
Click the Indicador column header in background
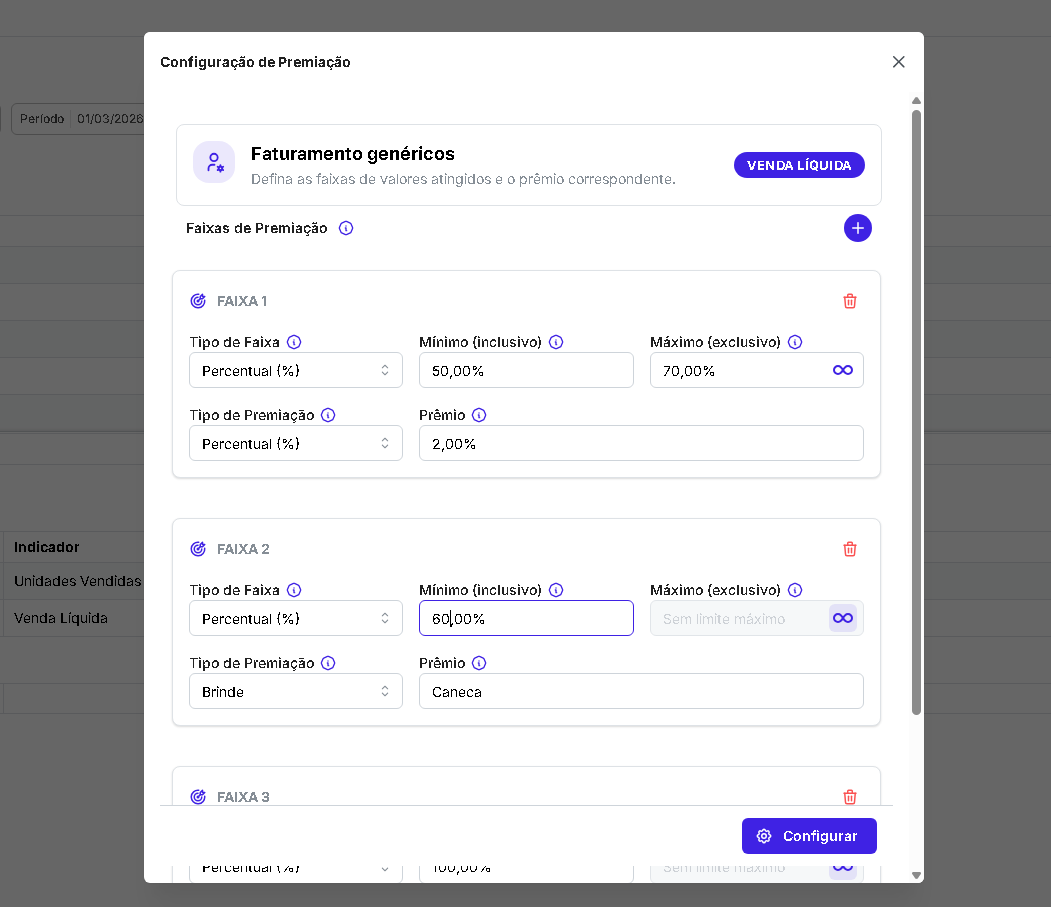point(46,547)
